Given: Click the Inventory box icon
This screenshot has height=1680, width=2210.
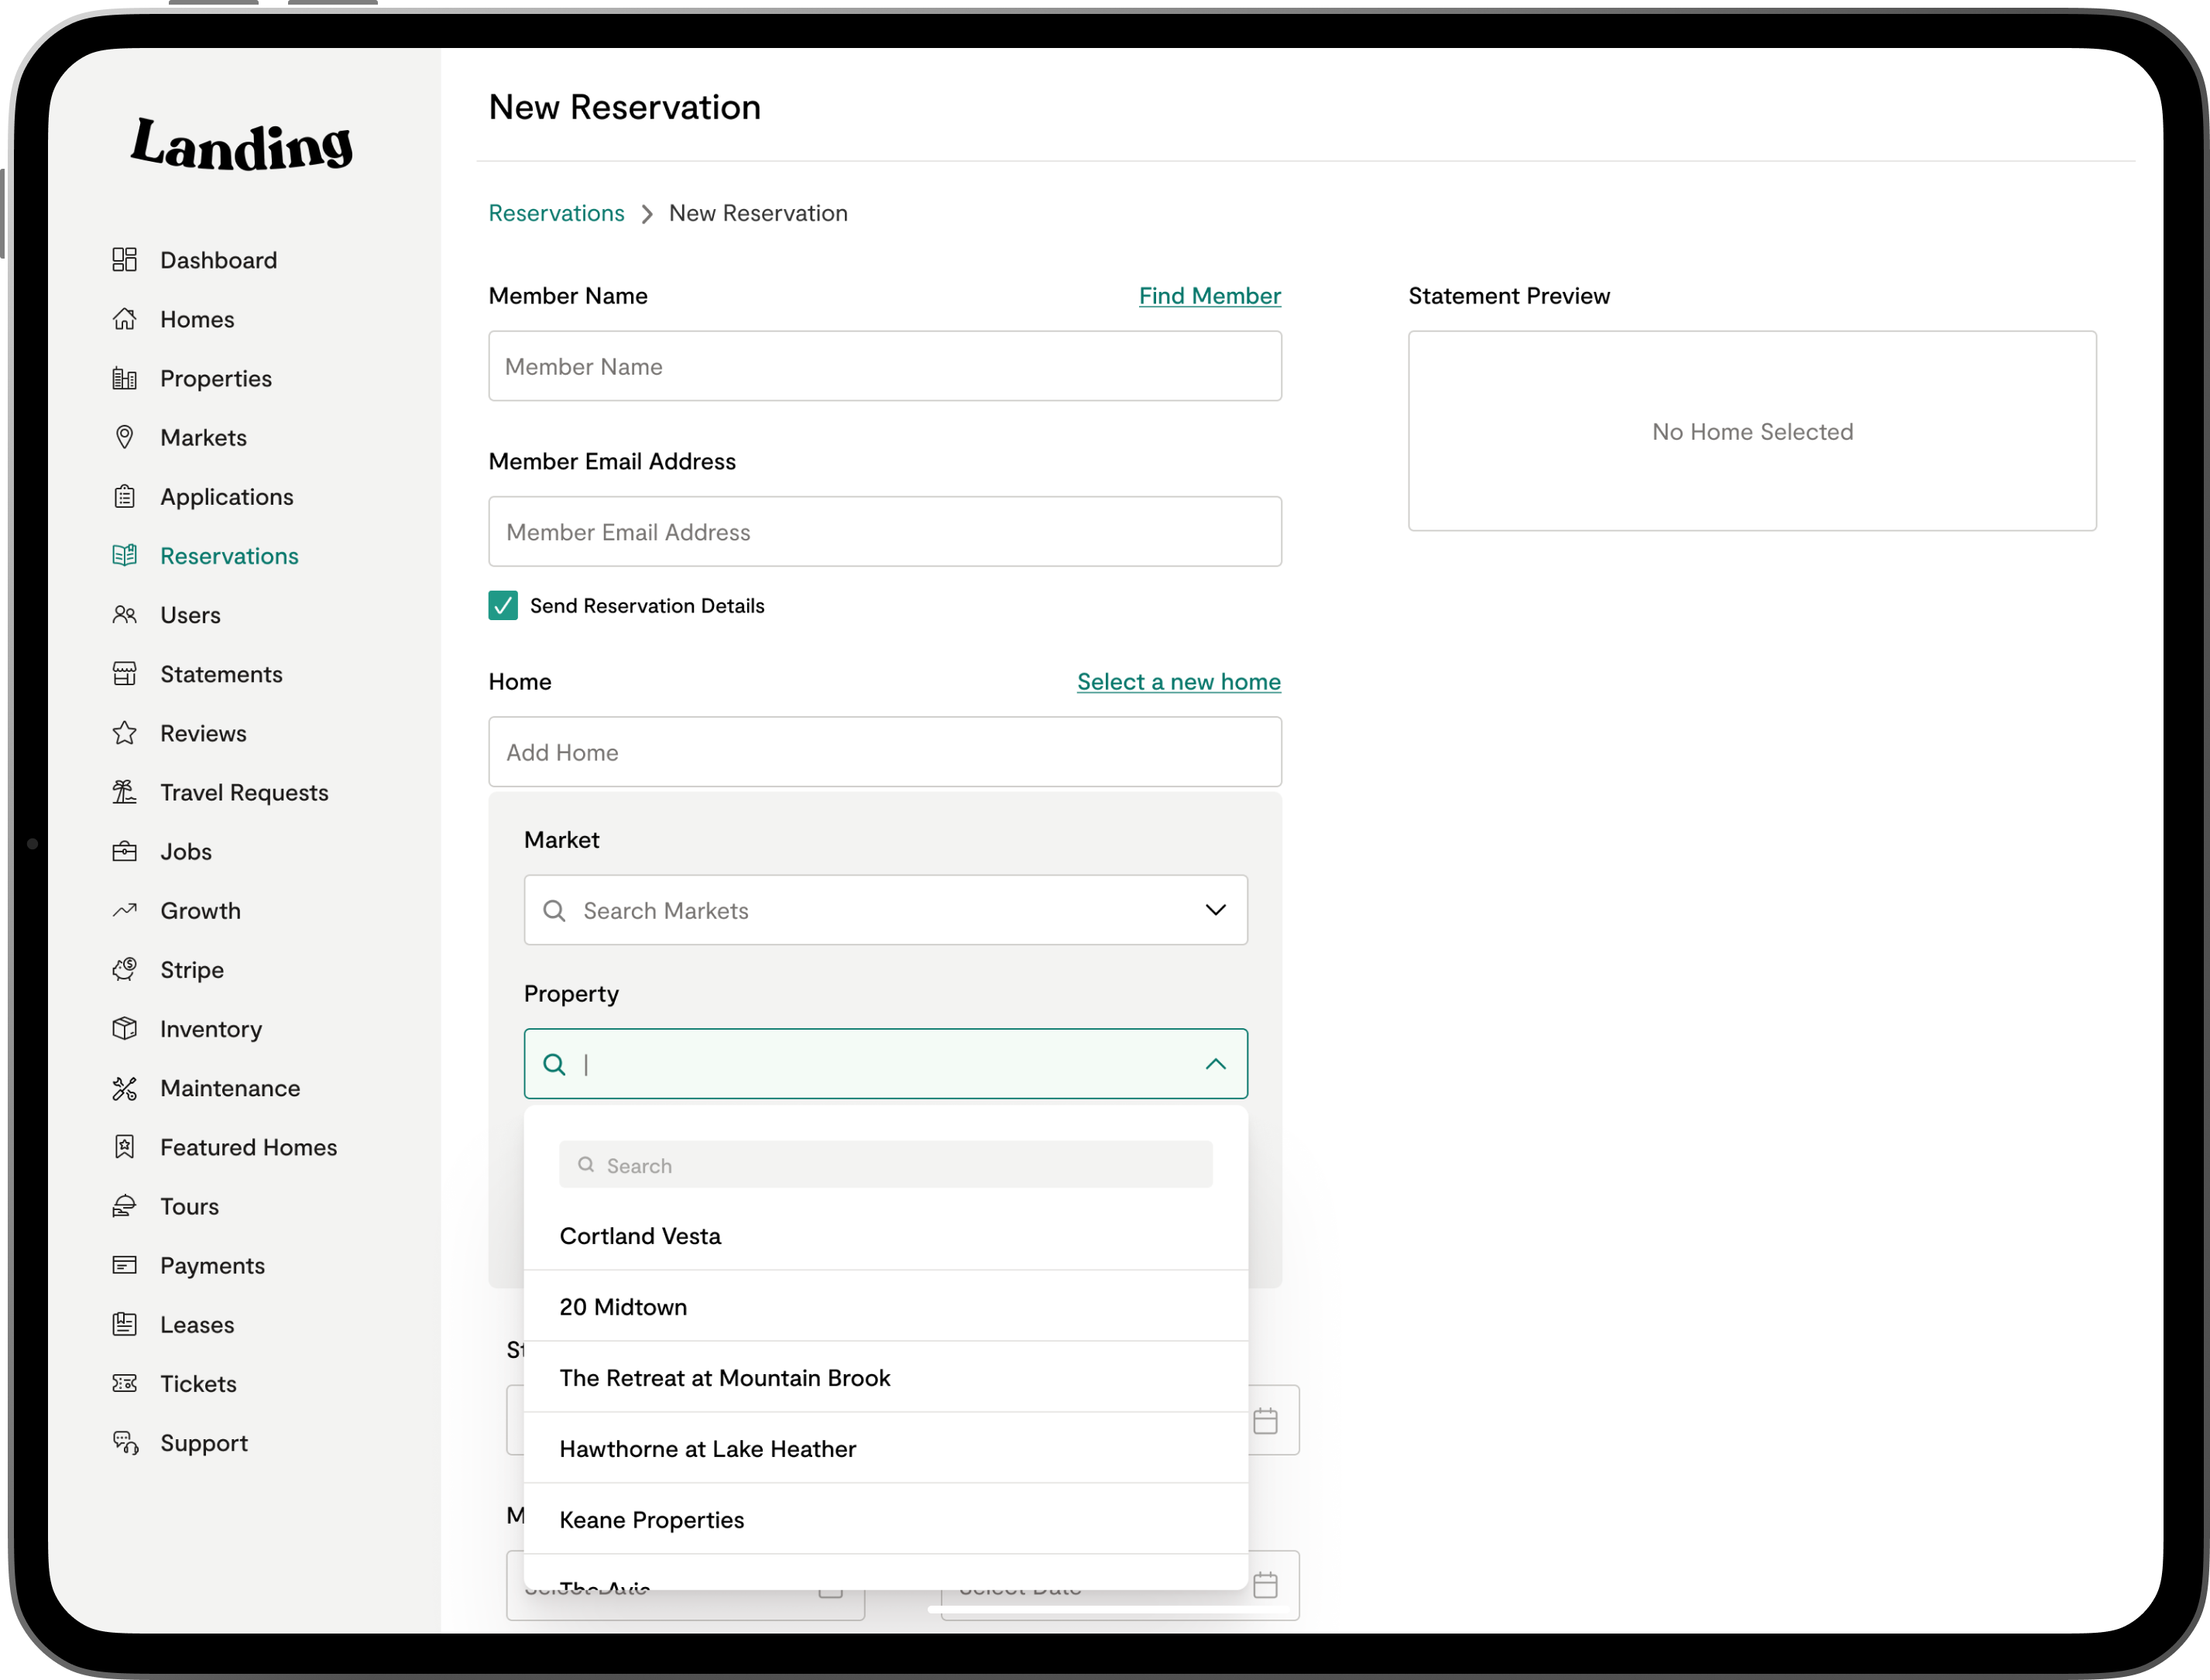Looking at the screenshot, I should pos(124,1029).
